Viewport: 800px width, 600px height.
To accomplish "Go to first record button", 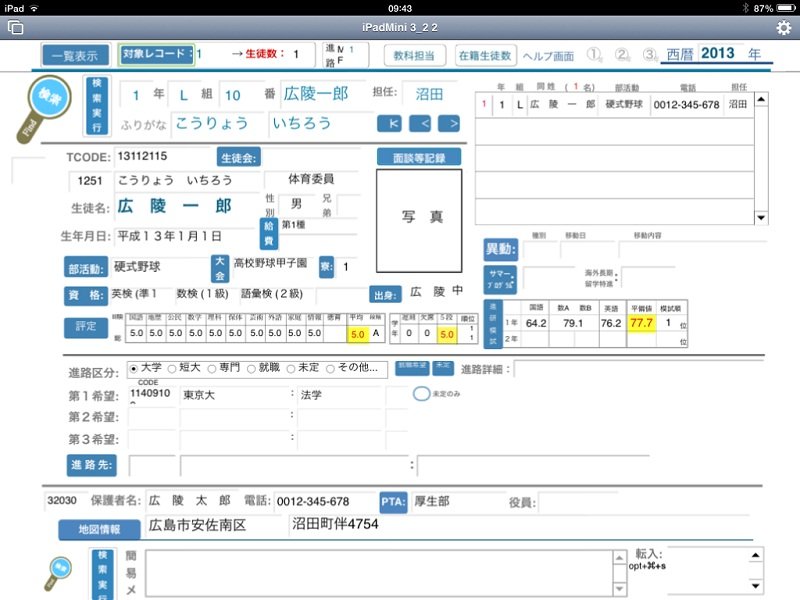I will pyautogui.click(x=389, y=123).
